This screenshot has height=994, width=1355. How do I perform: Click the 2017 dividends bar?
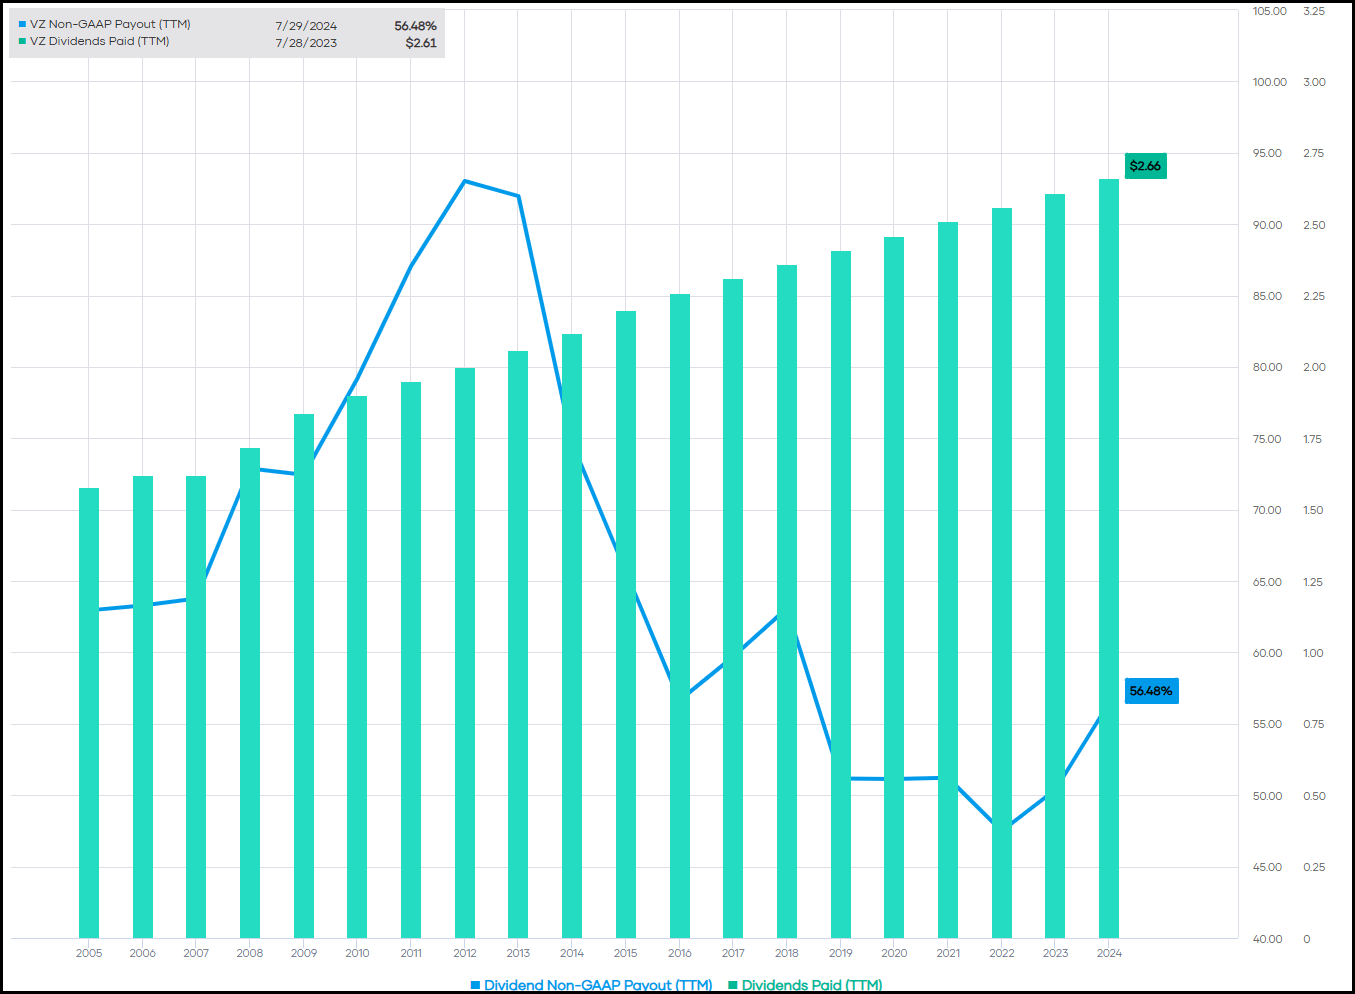pos(733,609)
